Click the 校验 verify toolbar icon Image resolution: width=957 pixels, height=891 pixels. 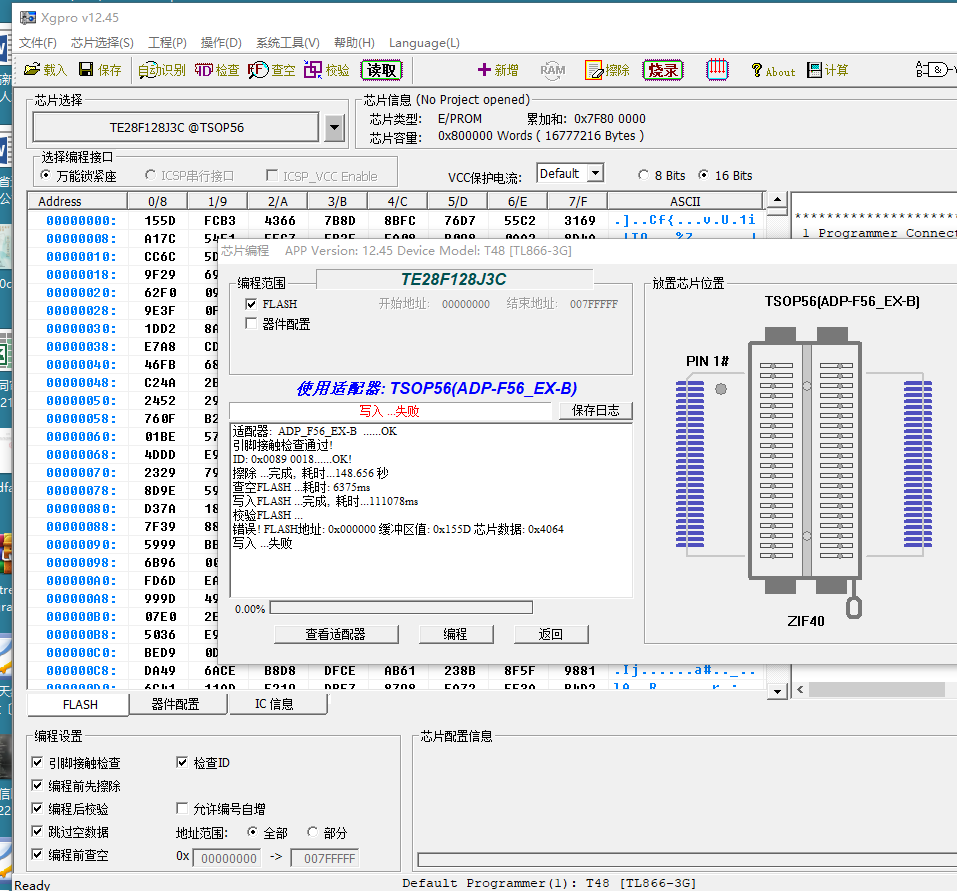327,70
